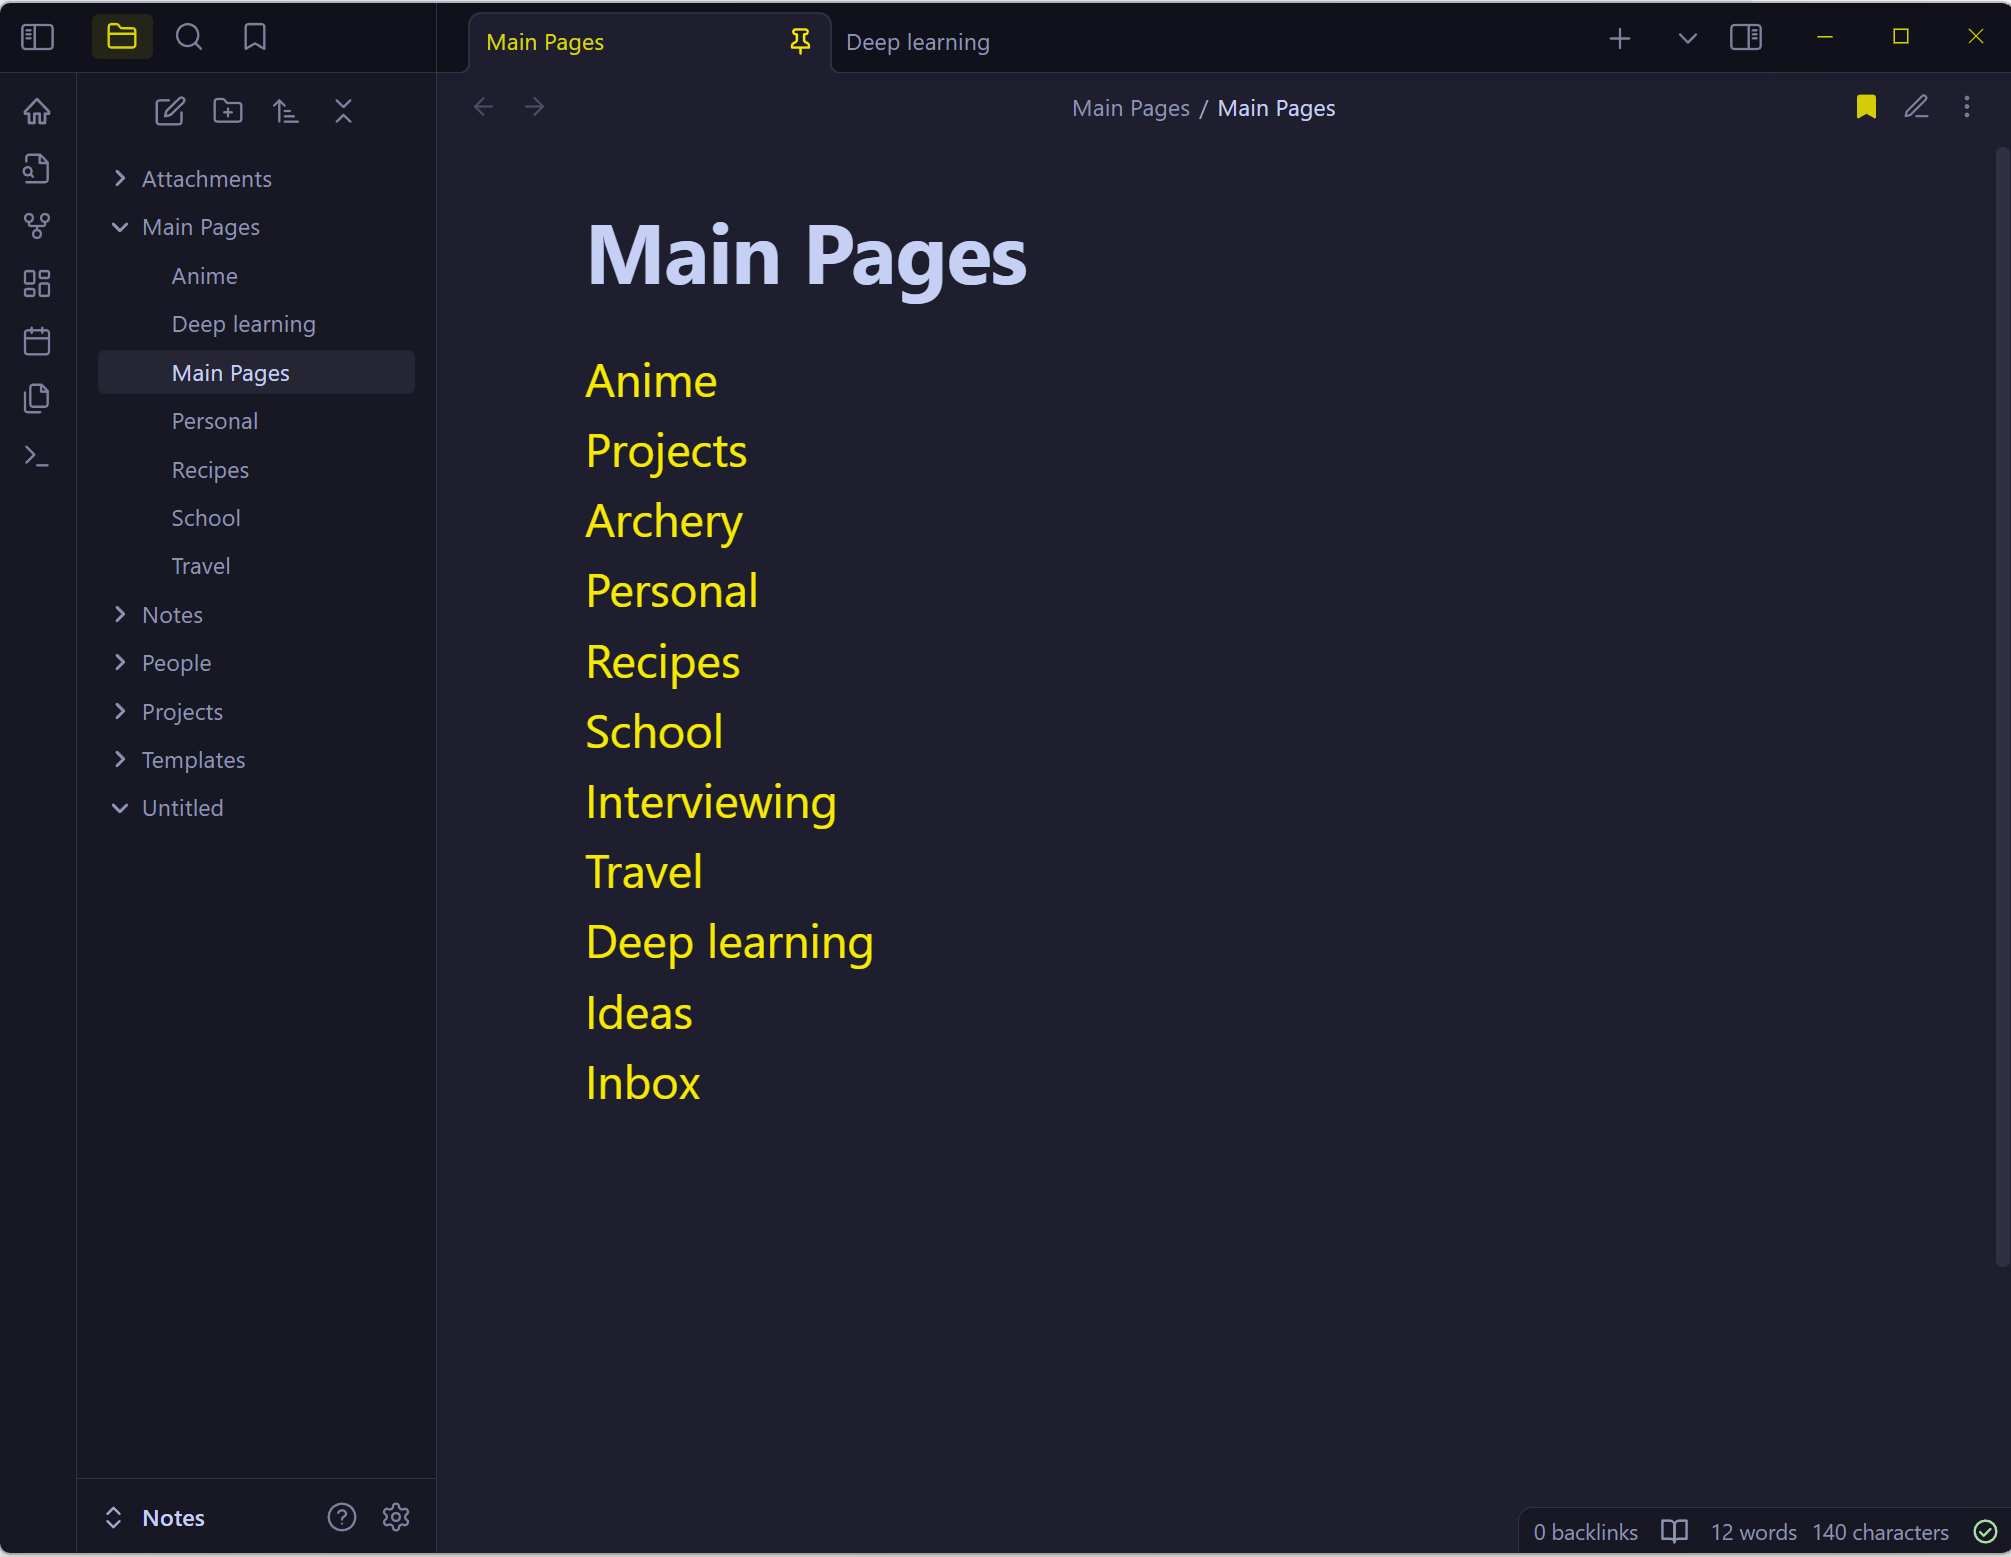Change the sort order icon
The height and width of the screenshot is (1557, 2011).
(x=286, y=111)
